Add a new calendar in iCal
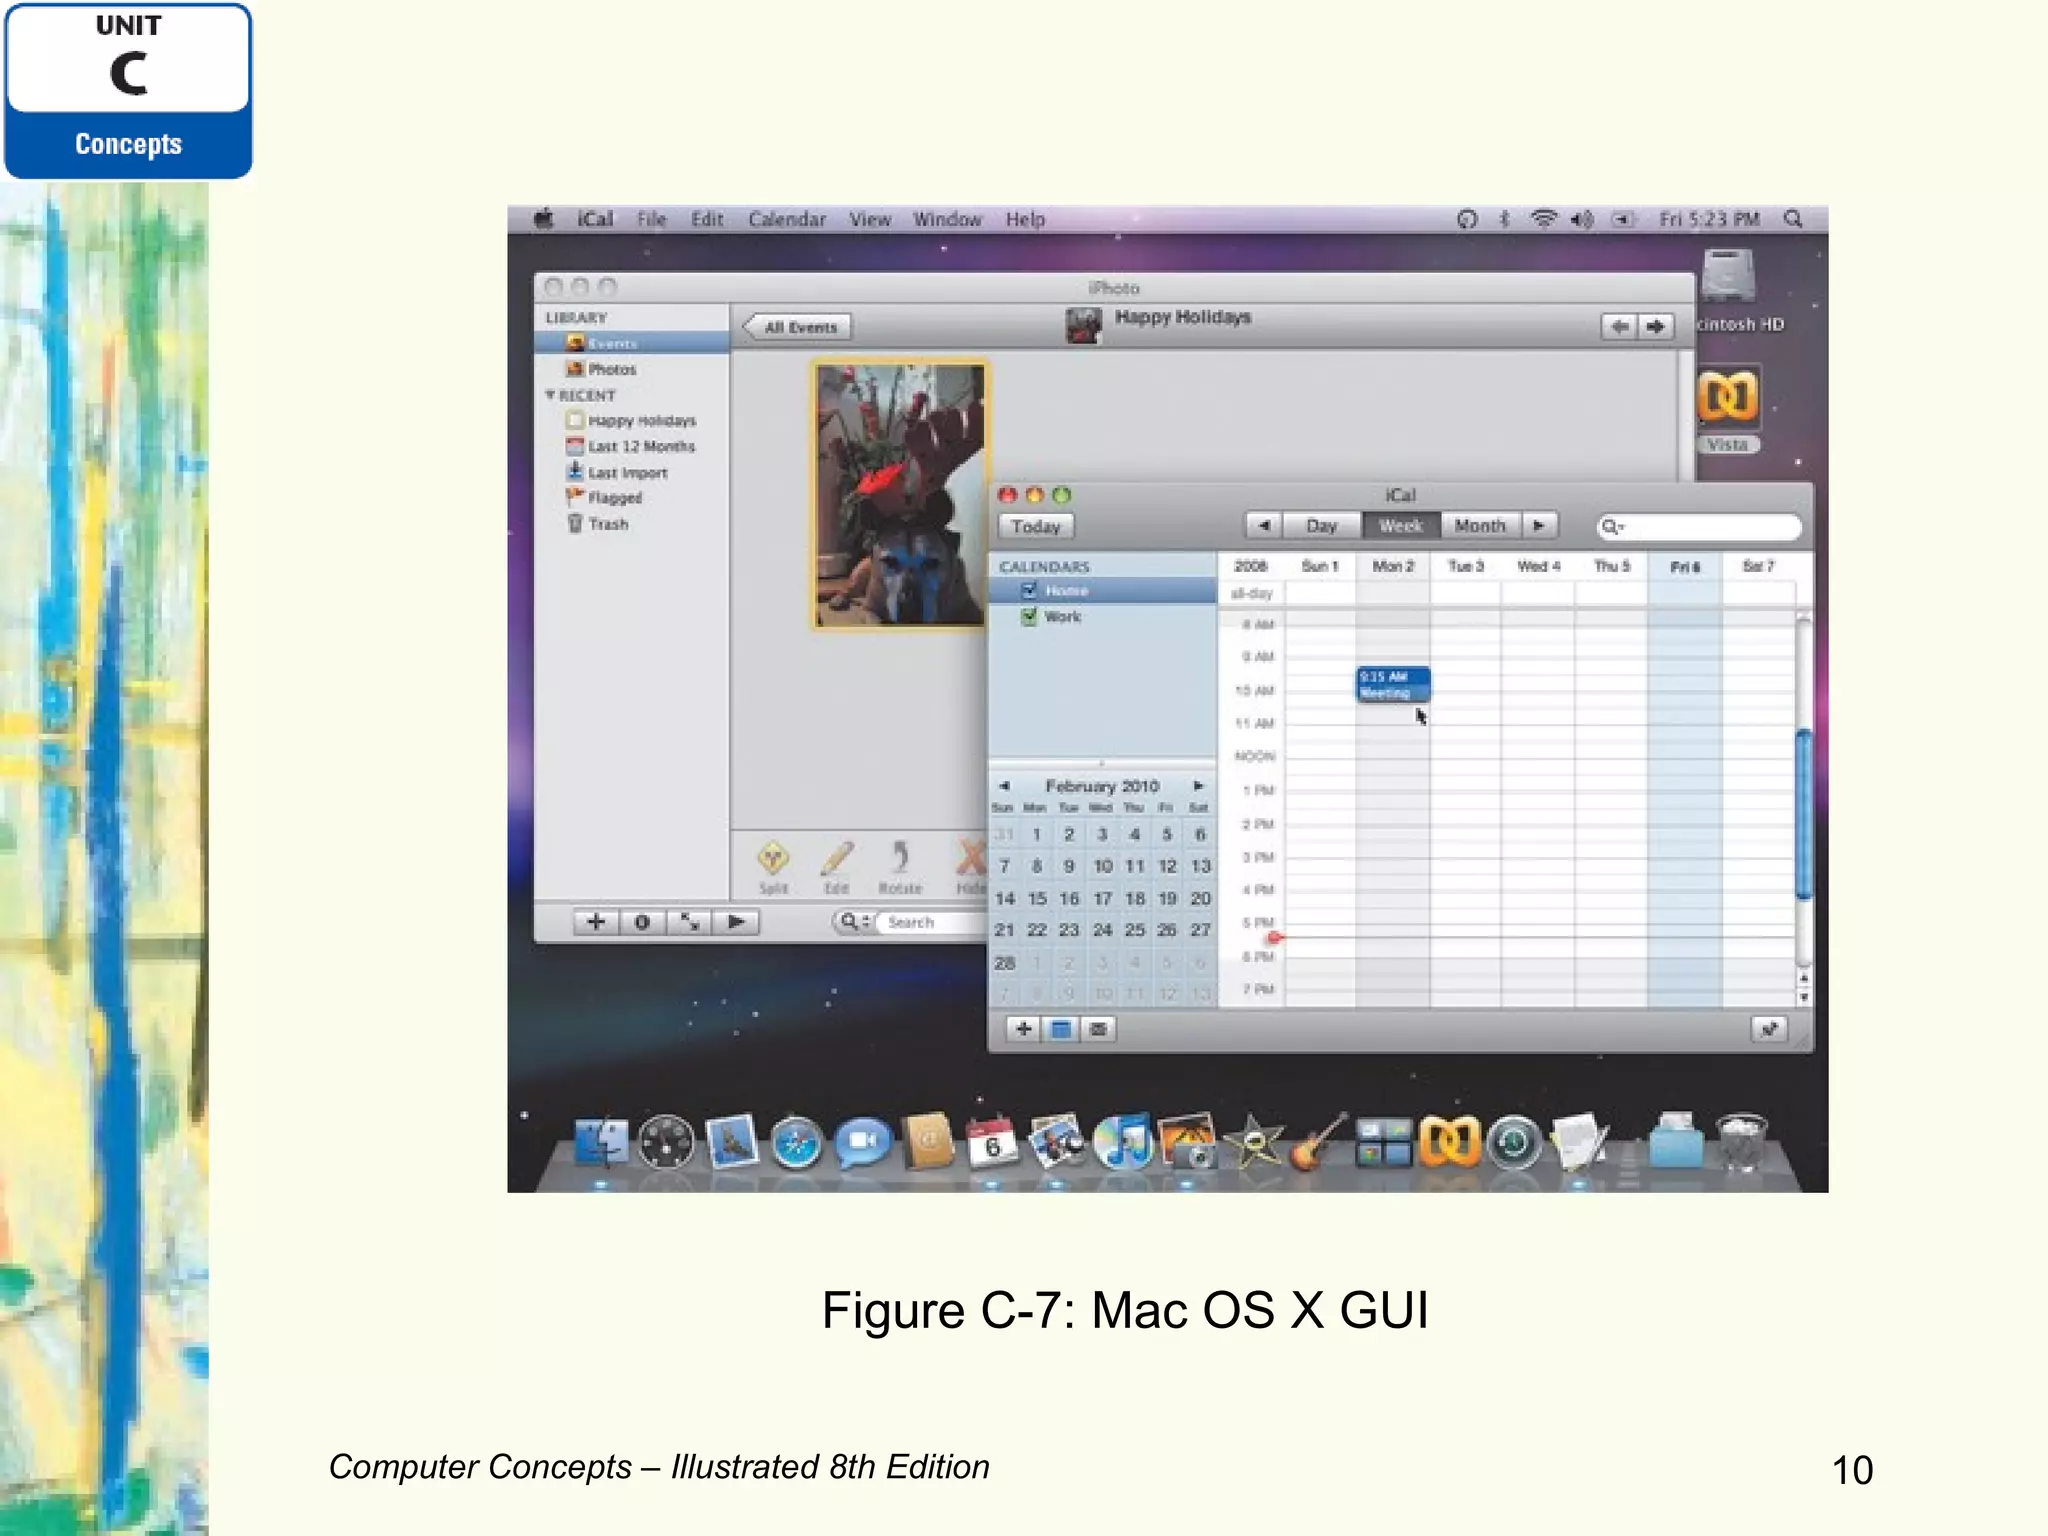 1023,1029
